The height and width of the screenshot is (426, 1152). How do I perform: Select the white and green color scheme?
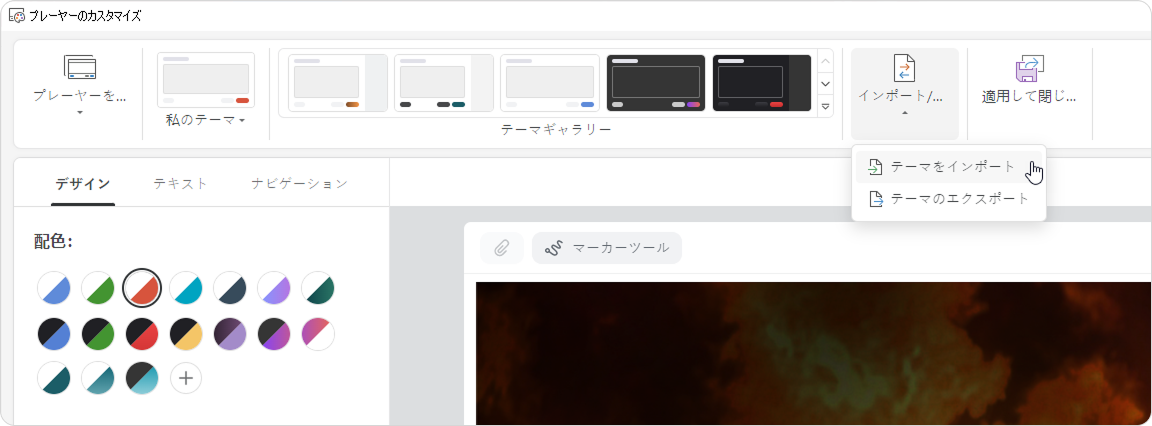[x=98, y=287]
